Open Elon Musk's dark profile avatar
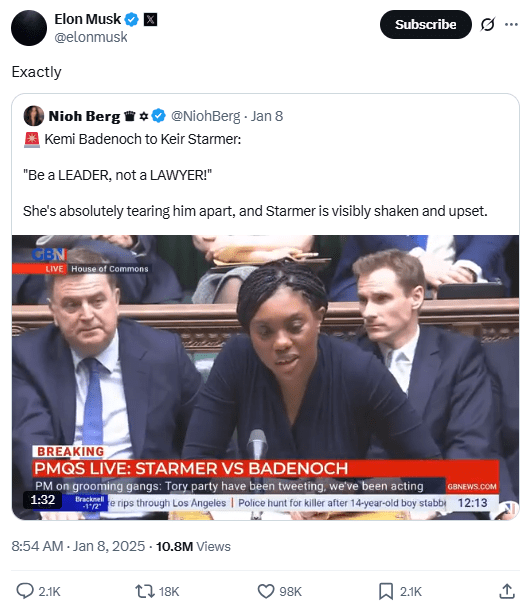Screen dimensions: 532x609 (x=29, y=28)
